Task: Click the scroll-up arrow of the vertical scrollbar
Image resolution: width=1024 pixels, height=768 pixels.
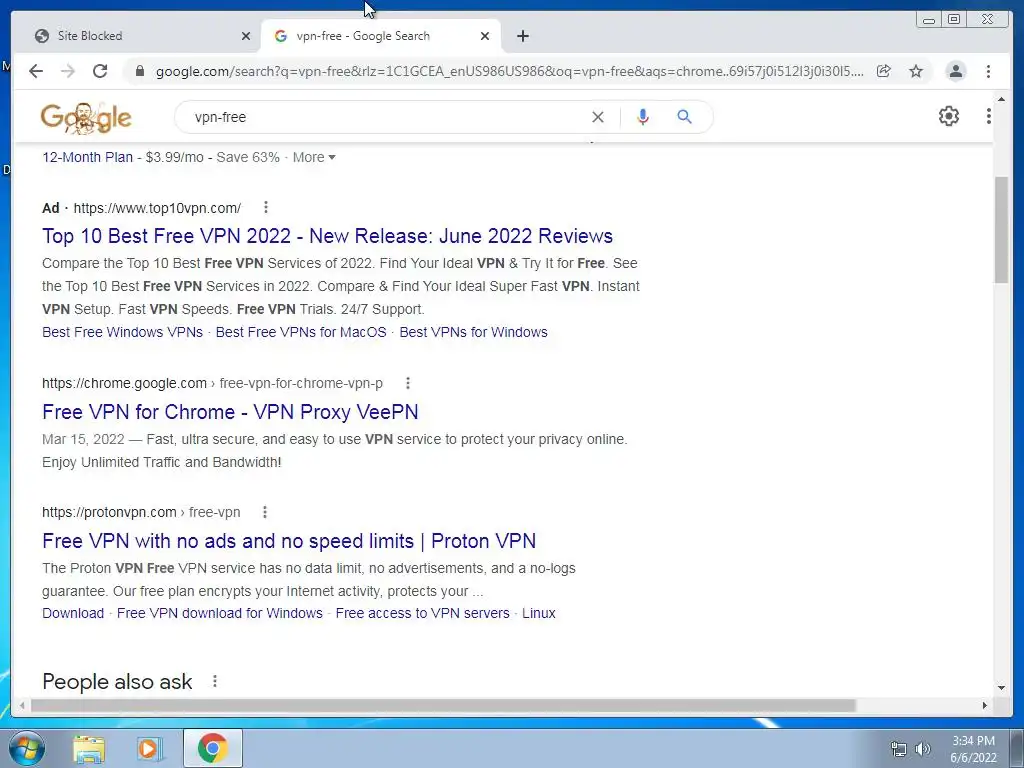Action: click(x=1001, y=99)
